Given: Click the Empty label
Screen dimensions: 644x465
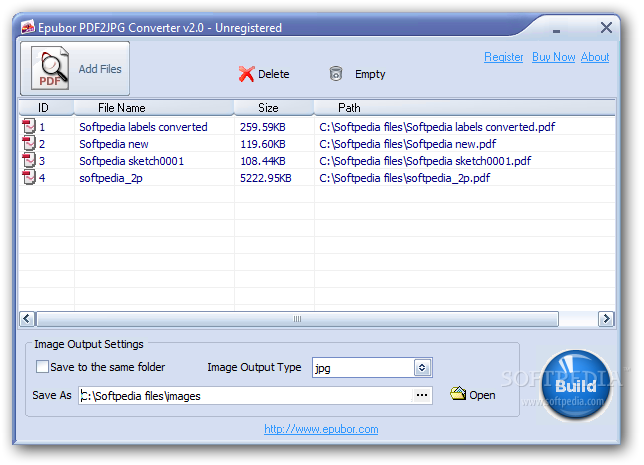Looking at the screenshot, I should 370,74.
